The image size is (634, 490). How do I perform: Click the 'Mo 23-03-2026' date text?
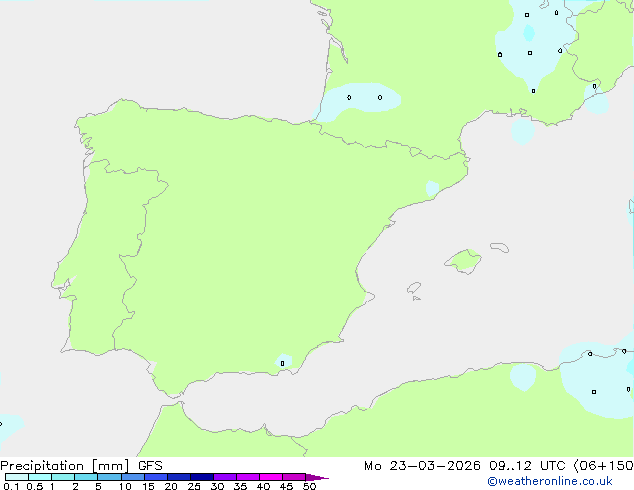[422, 466]
